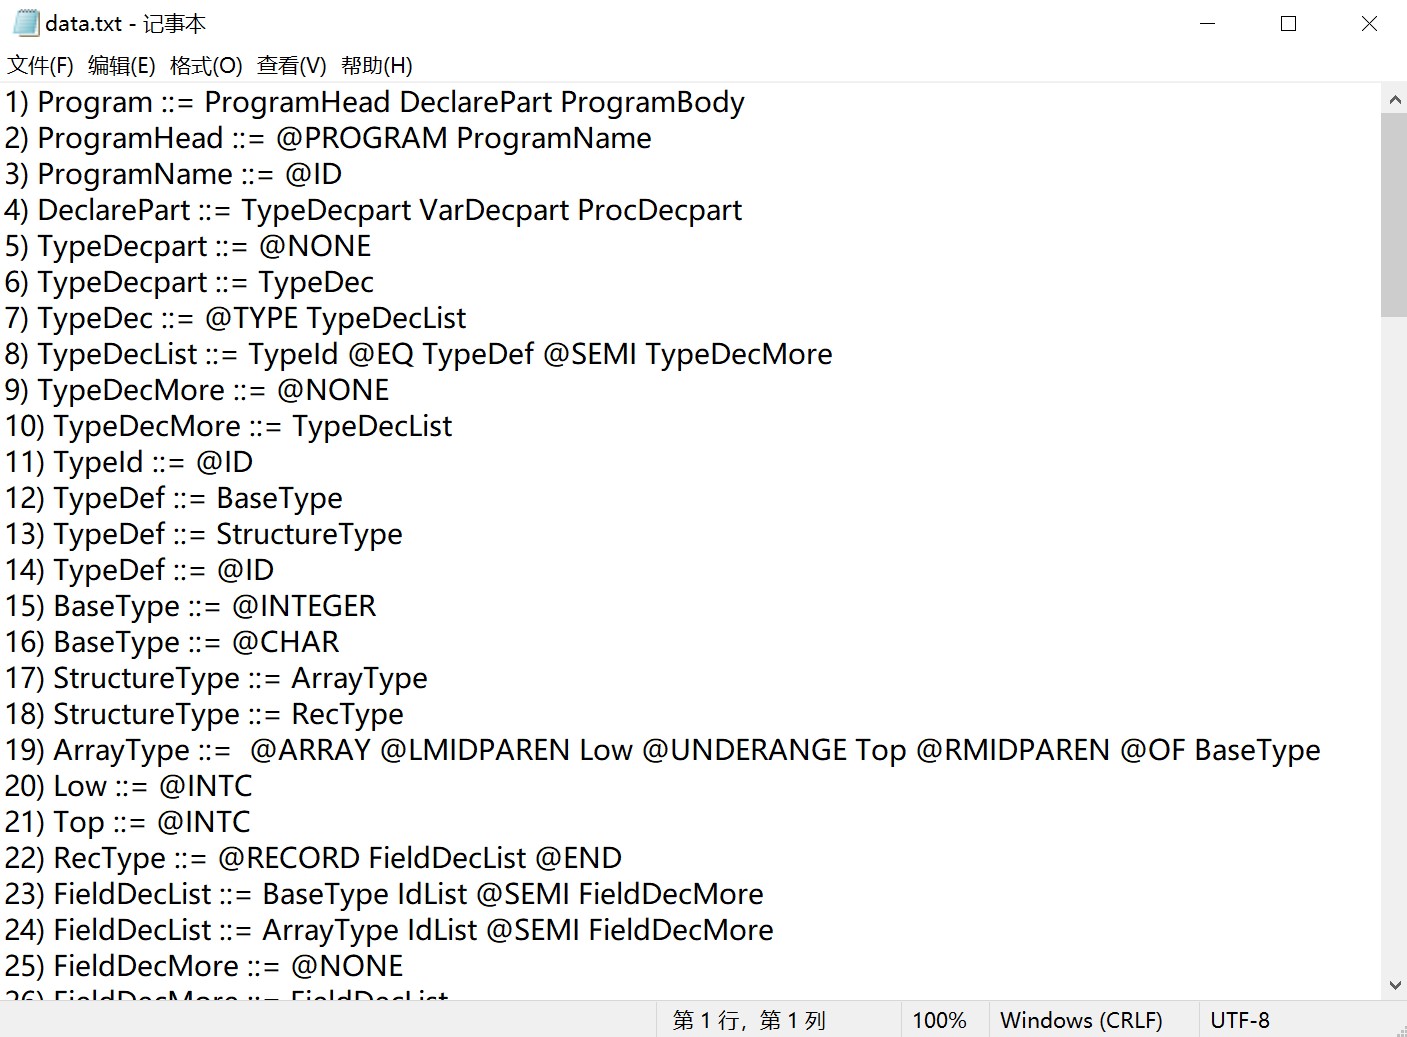
Task: Click line 19) ArrayType ::= @ARRAY
Action: point(663,750)
